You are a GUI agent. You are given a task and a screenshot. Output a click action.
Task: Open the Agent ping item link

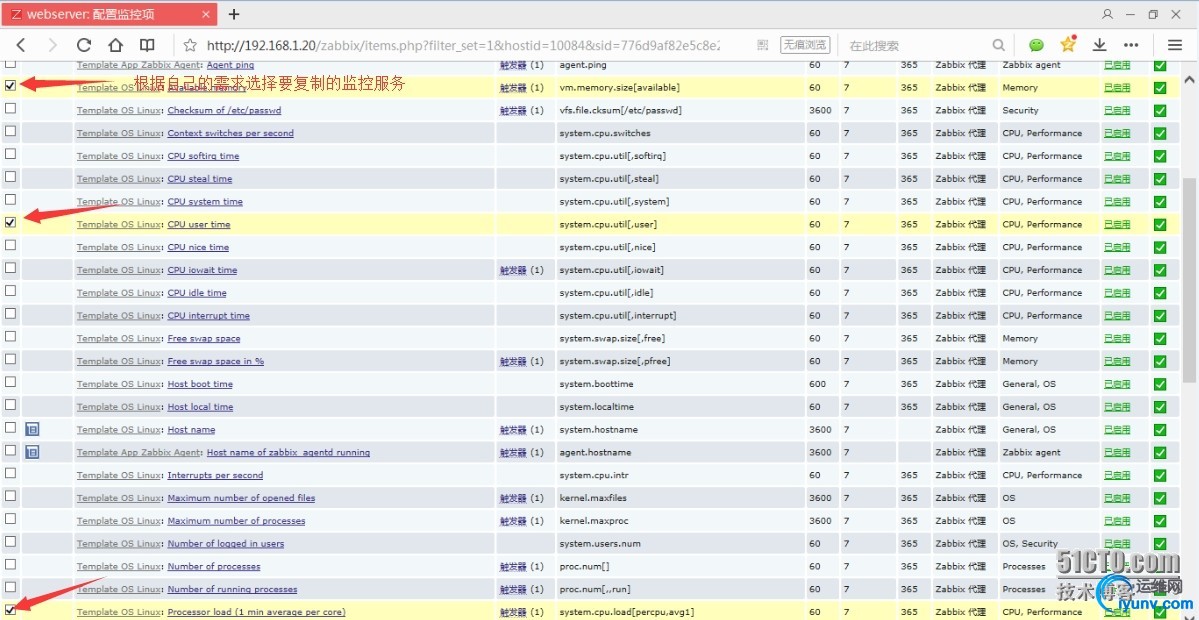[x=230, y=66]
